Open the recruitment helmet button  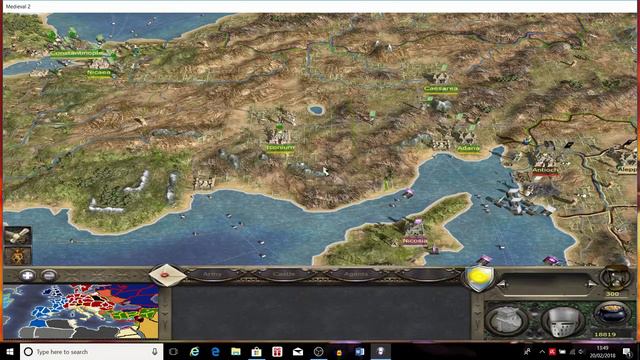[563, 321]
